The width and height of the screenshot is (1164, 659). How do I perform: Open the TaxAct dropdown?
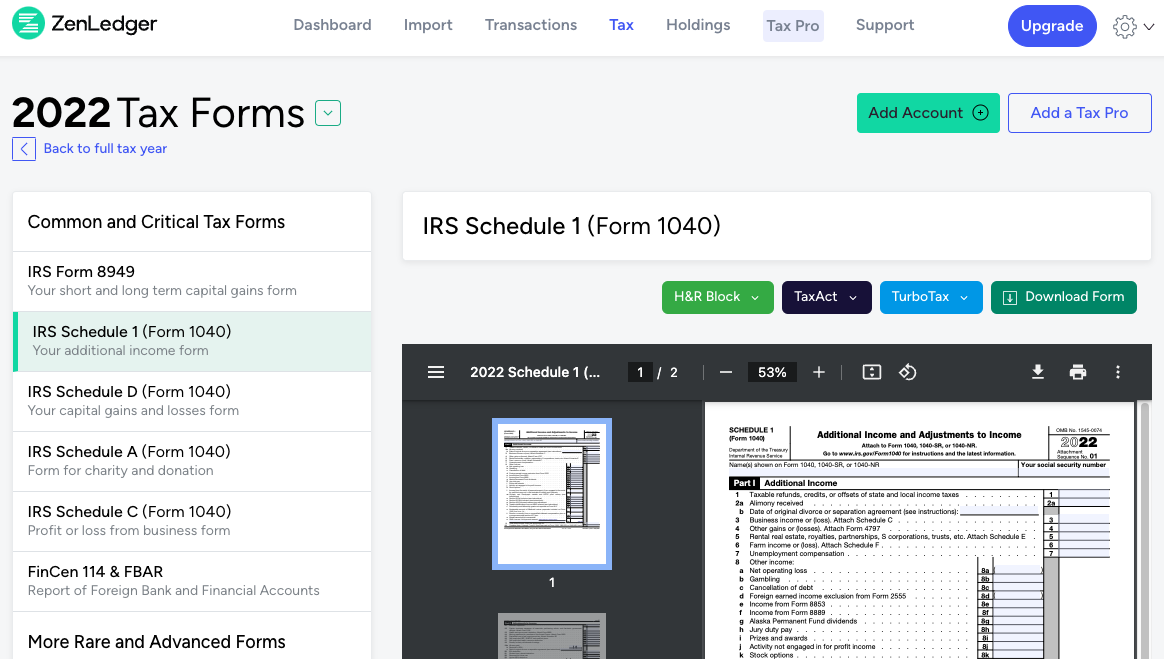click(826, 297)
